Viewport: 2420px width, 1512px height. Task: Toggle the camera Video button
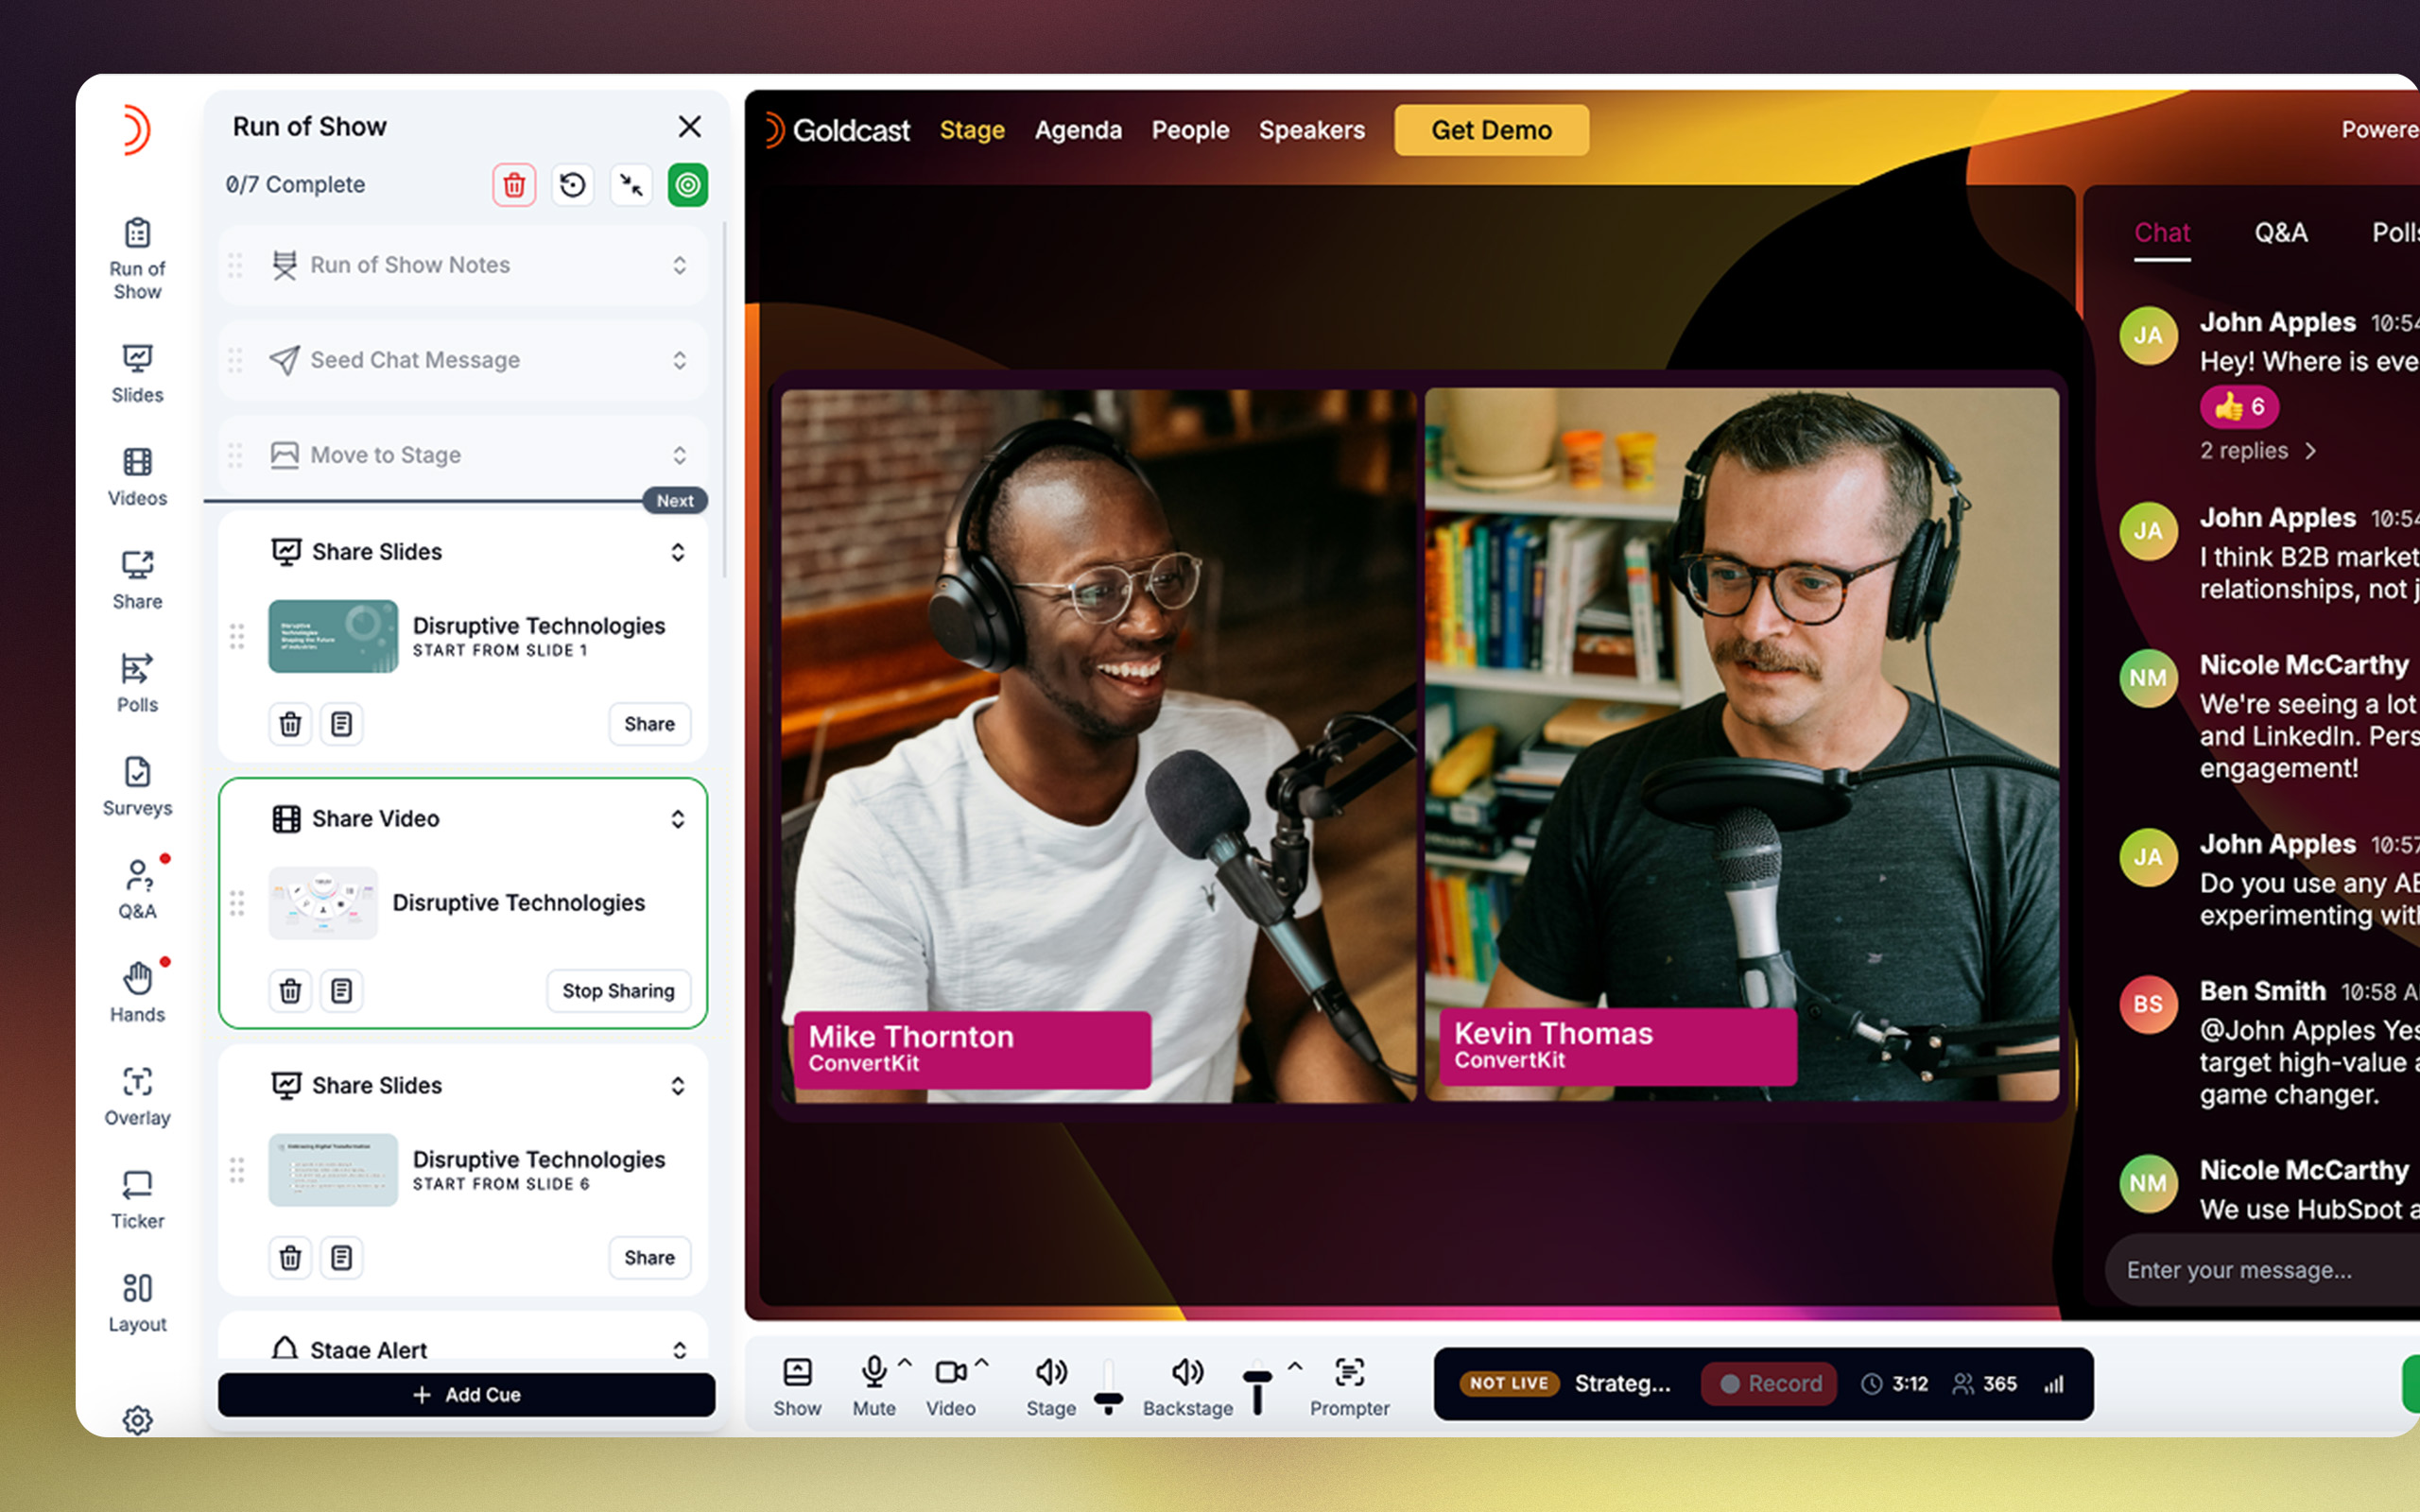pos(949,1386)
